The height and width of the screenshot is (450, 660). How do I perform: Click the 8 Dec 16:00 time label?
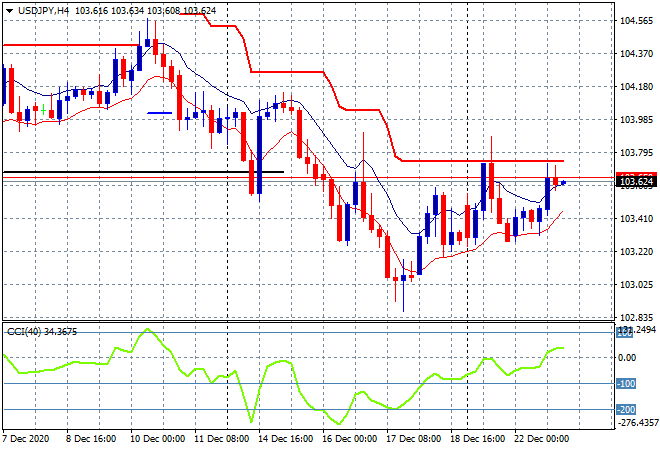pos(91,439)
